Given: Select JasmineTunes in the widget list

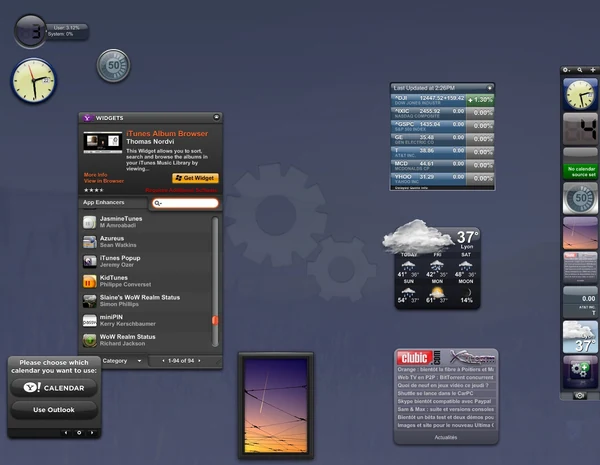Looking at the screenshot, I should tap(145, 222).
